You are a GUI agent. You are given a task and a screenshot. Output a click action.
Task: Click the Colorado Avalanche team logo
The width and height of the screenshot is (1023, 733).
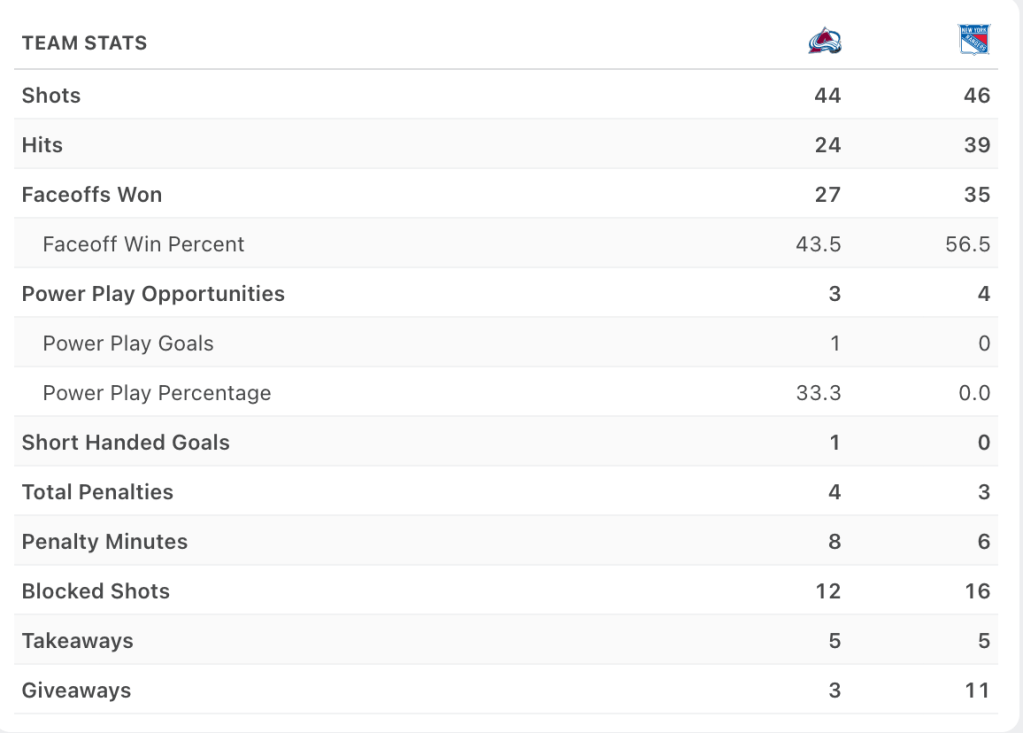click(x=825, y=42)
